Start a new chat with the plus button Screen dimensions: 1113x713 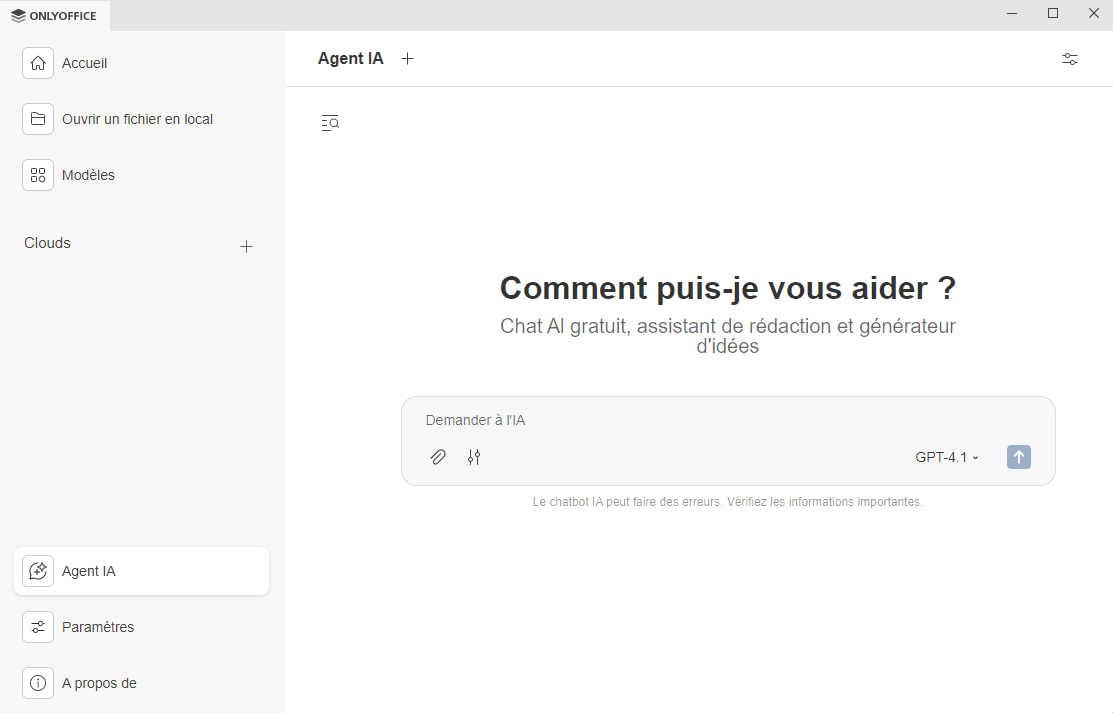pyautogui.click(x=407, y=58)
